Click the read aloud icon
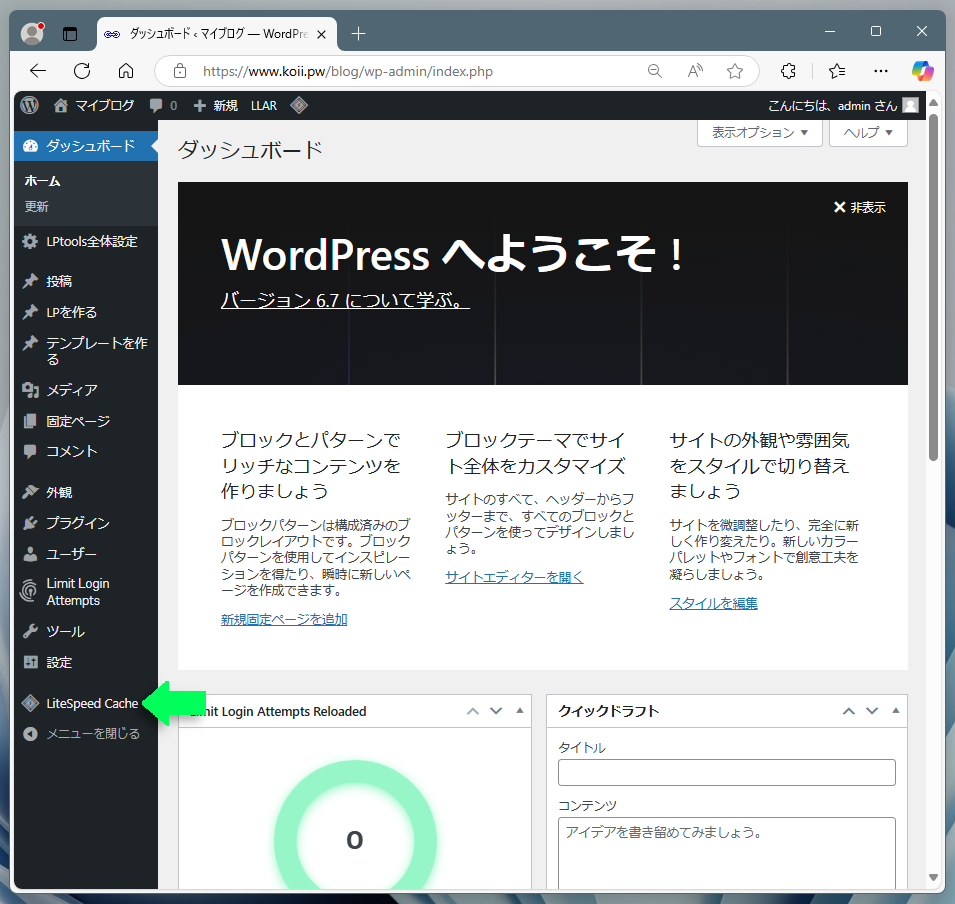 (695, 71)
